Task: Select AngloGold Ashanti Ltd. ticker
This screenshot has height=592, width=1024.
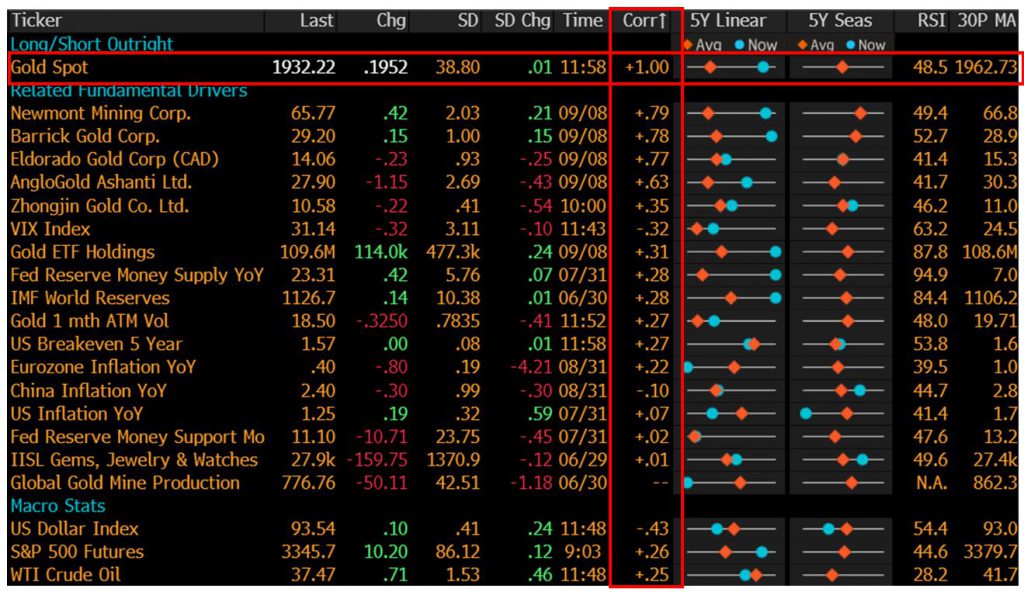Action: (101, 182)
